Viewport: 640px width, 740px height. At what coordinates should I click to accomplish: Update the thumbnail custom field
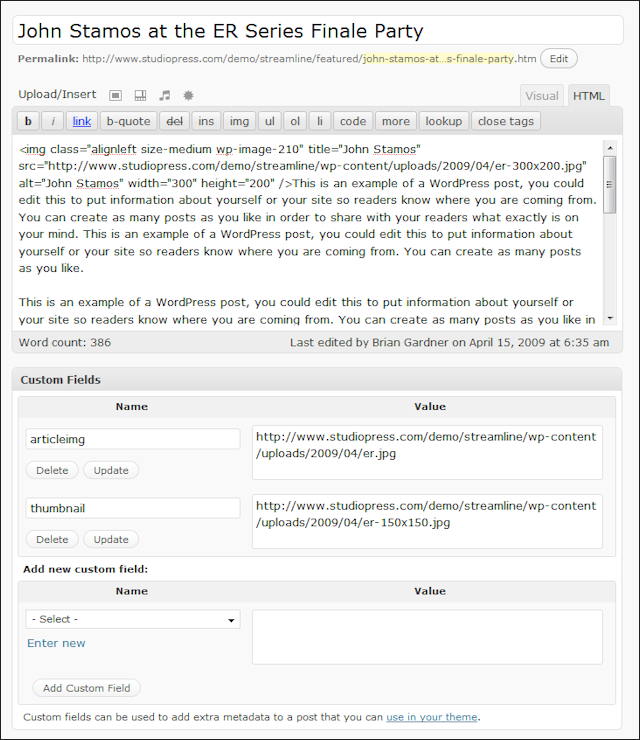tap(111, 539)
